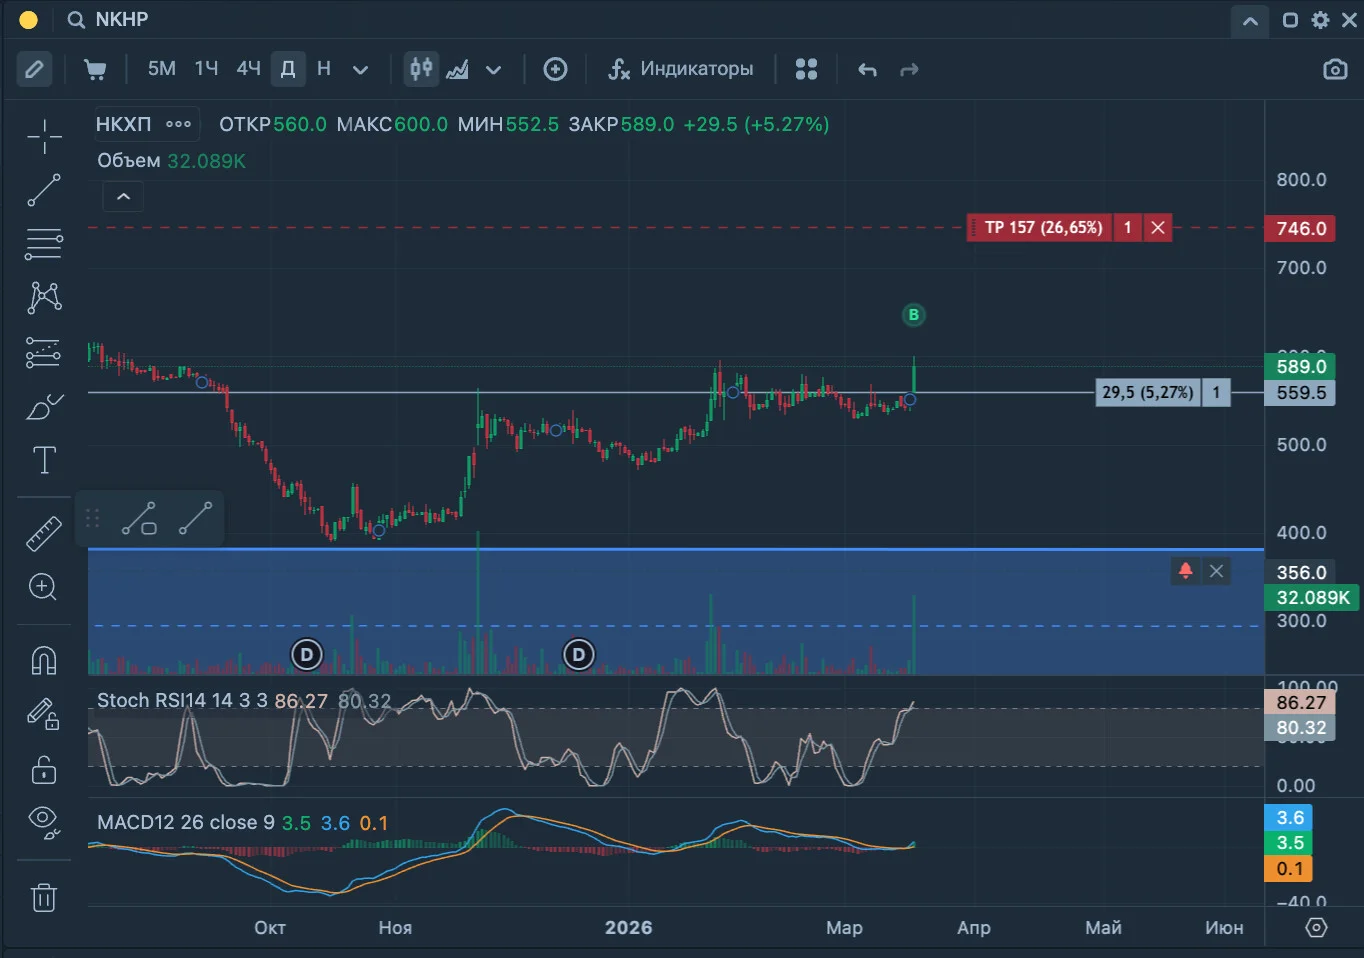
Task: Select the brush drawing tool
Action: (44, 407)
